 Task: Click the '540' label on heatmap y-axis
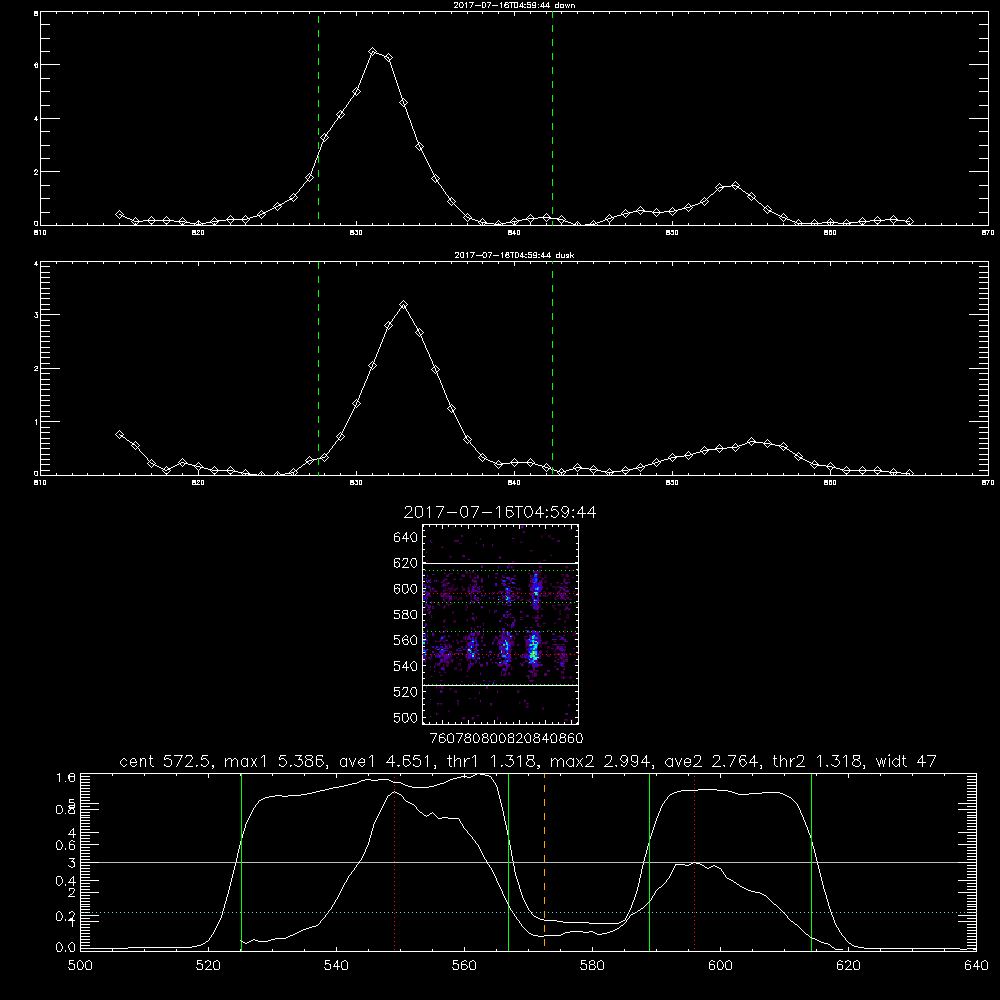click(406, 666)
